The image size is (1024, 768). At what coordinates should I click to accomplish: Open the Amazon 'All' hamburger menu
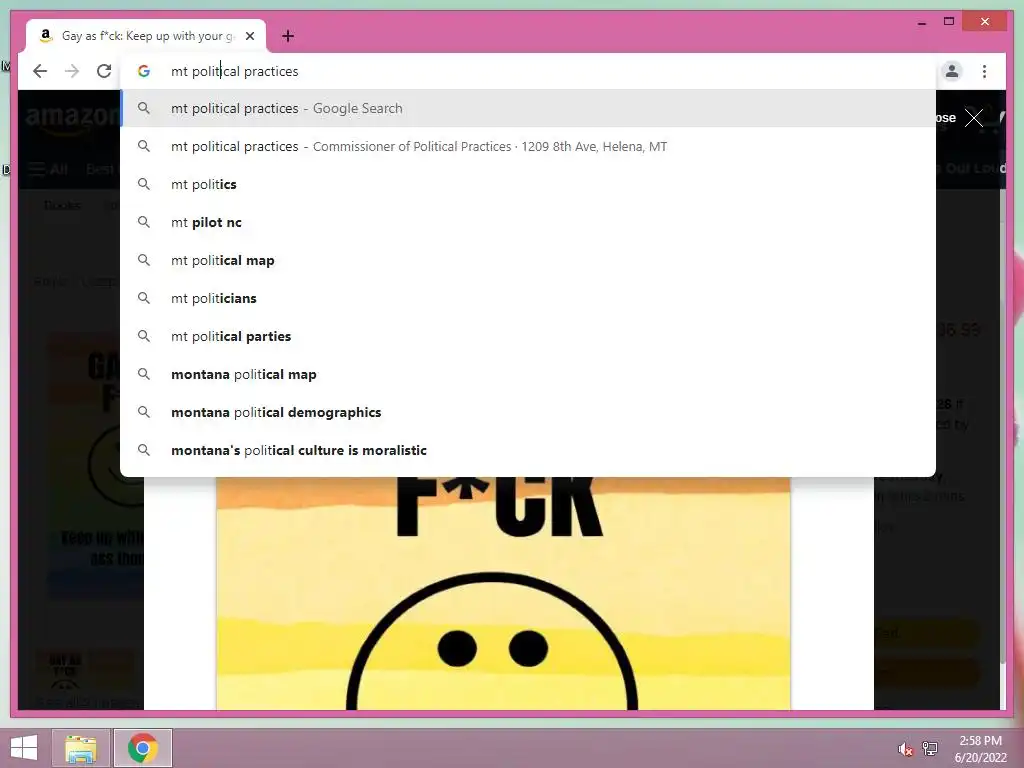[x=49, y=169]
